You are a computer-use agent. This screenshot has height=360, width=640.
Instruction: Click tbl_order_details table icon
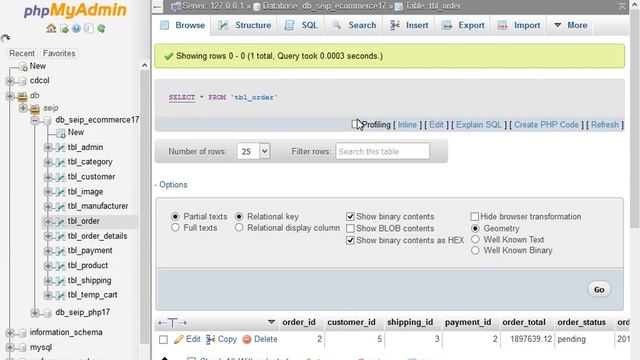pos(60,236)
